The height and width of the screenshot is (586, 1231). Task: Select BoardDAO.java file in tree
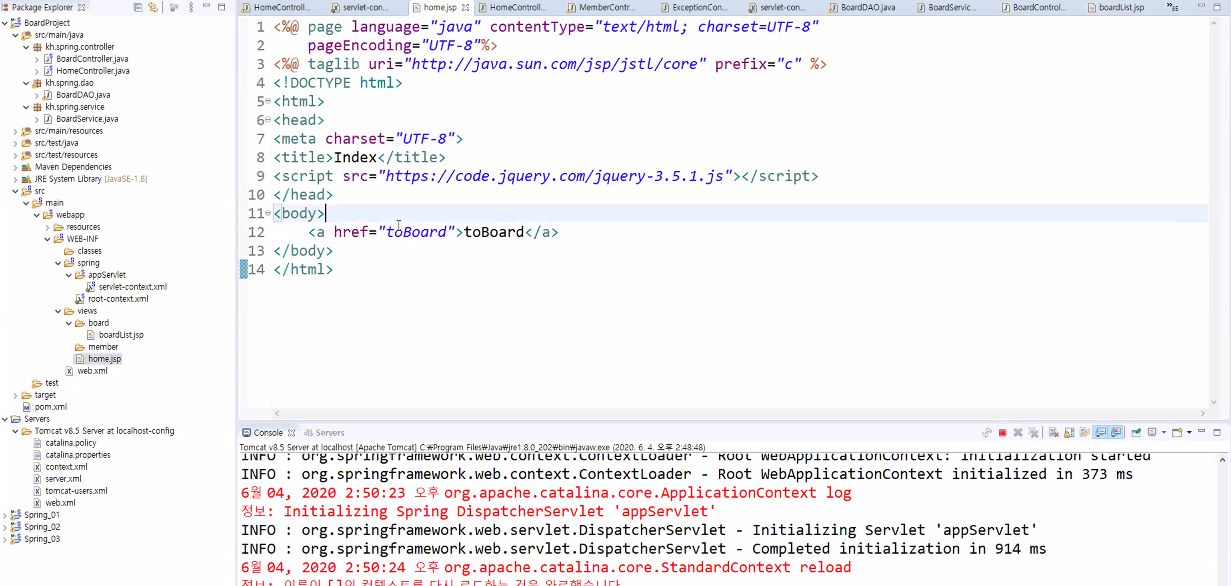82,95
